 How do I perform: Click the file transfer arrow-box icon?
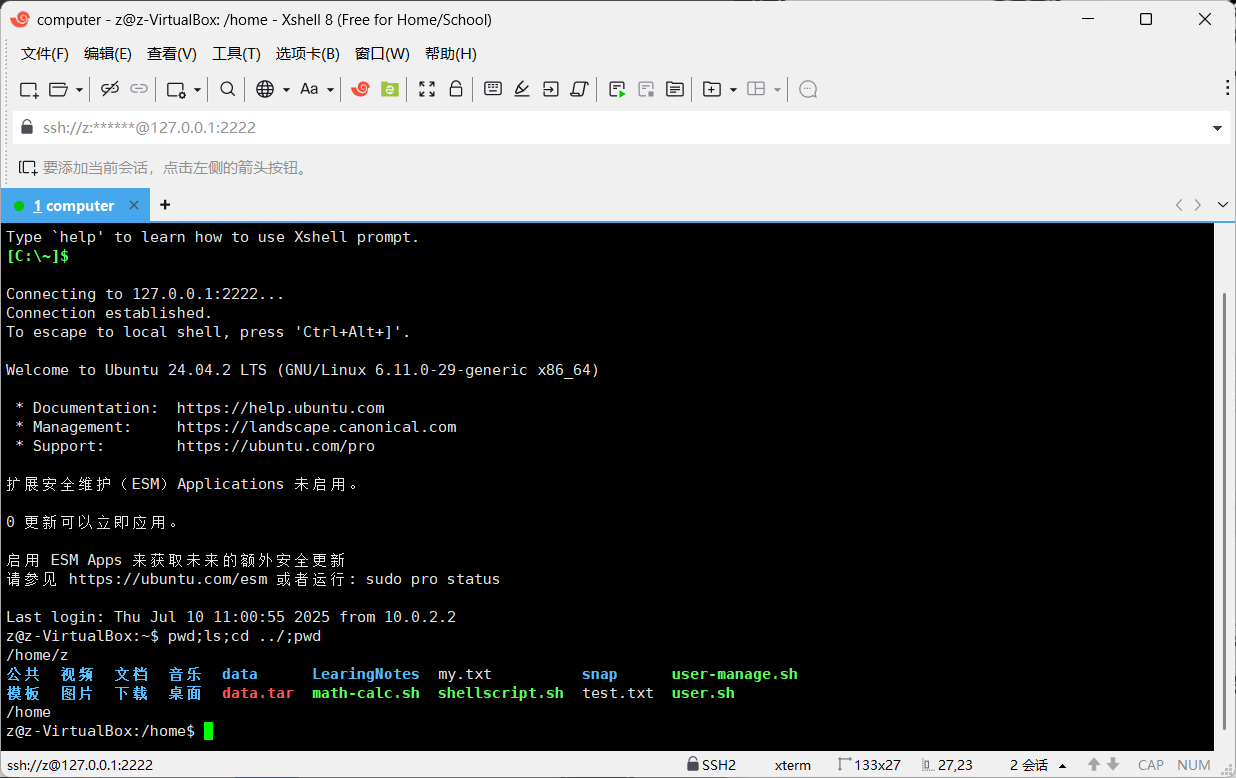pyautogui.click(x=550, y=89)
